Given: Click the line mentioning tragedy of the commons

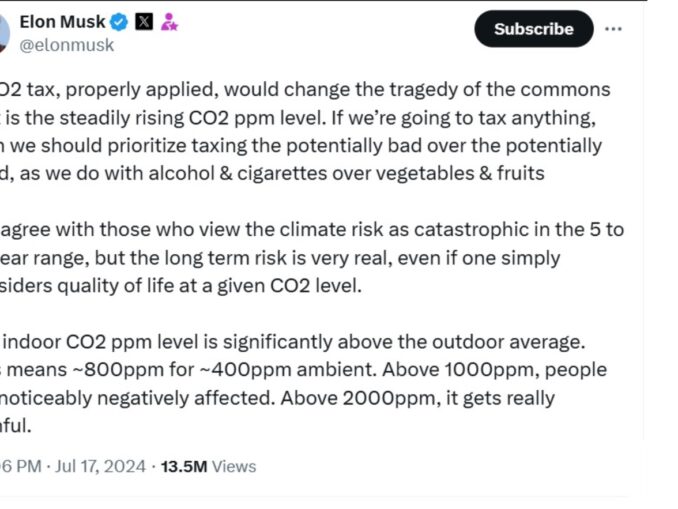Looking at the screenshot, I should 305,89.
